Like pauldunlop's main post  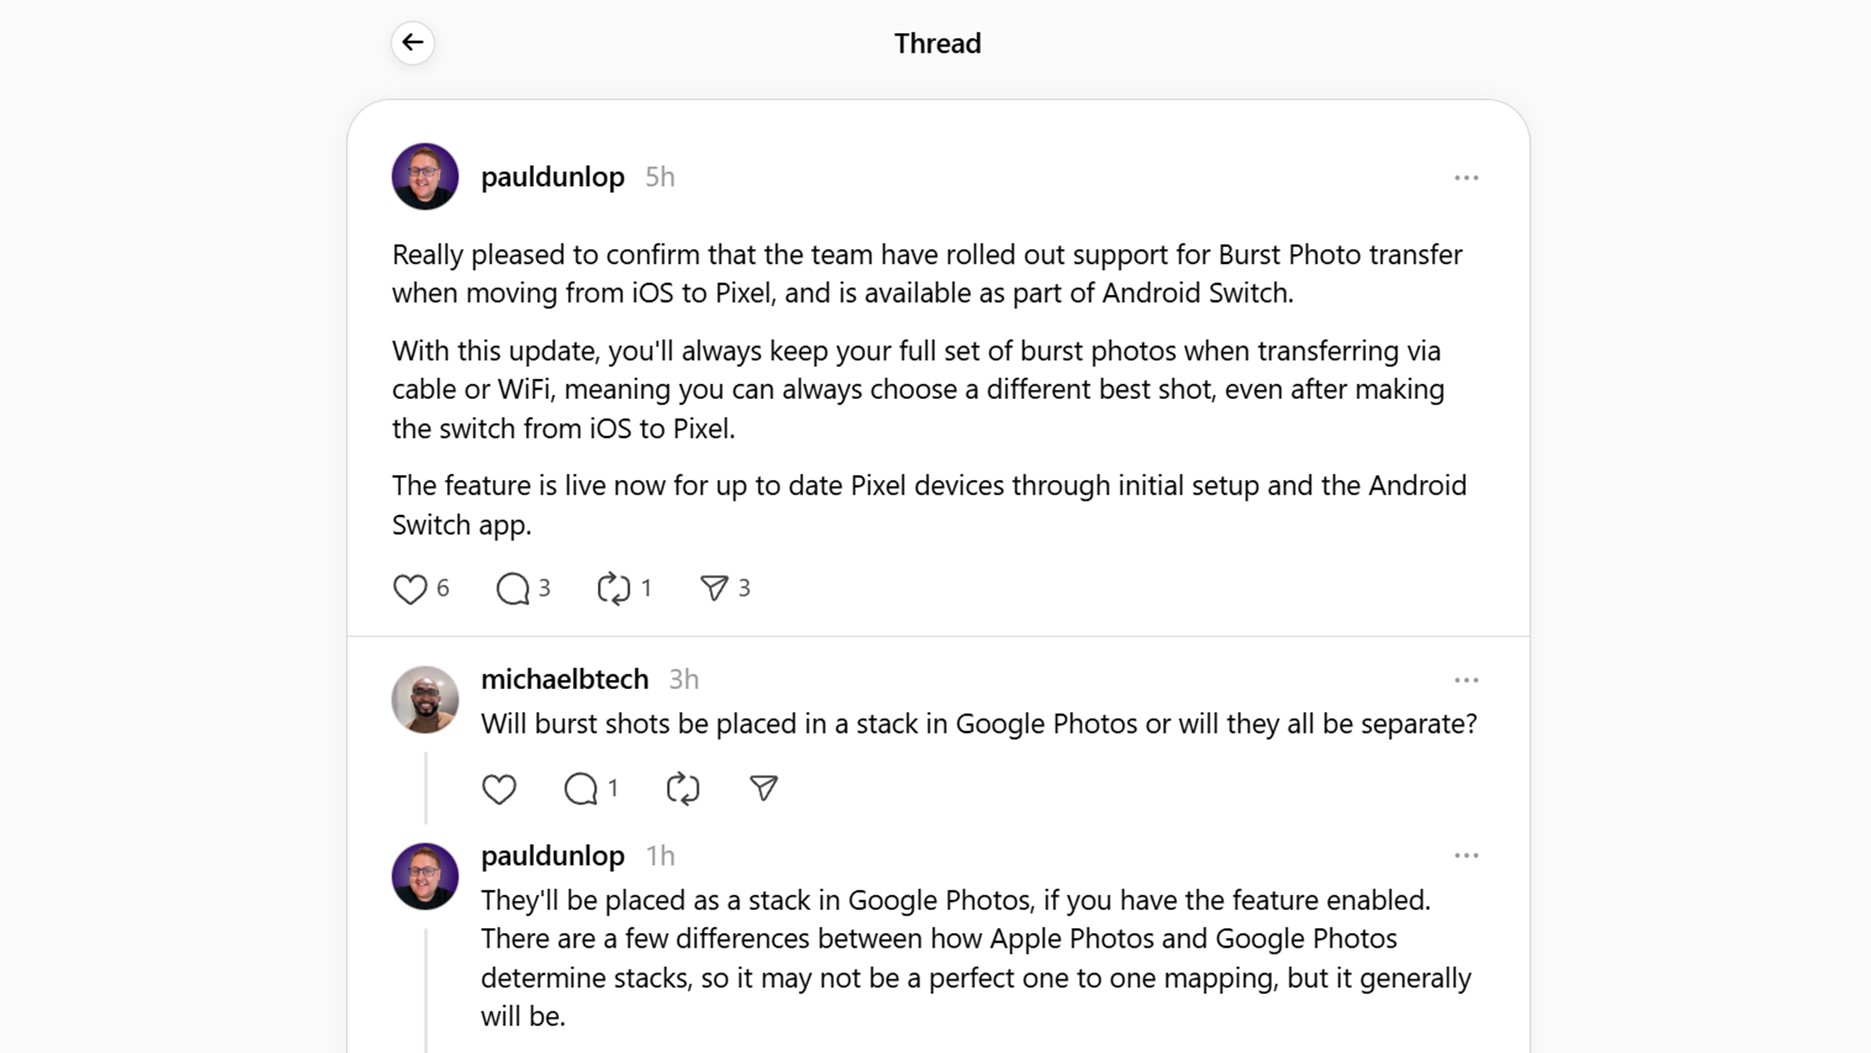(410, 589)
